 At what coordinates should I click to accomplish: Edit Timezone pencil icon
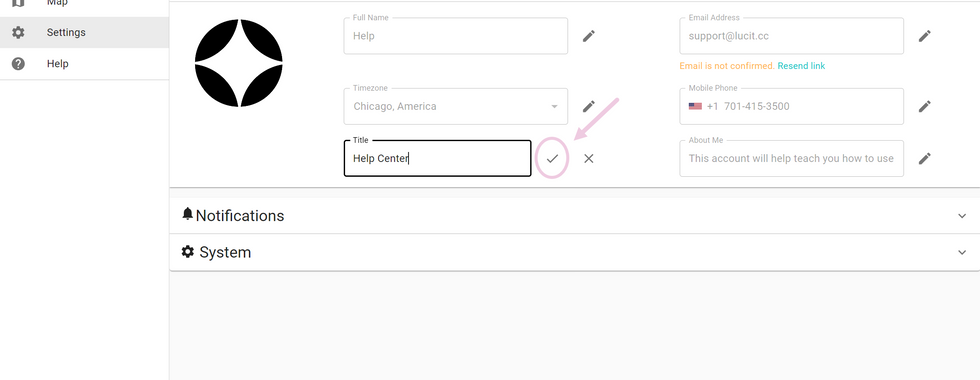click(589, 106)
